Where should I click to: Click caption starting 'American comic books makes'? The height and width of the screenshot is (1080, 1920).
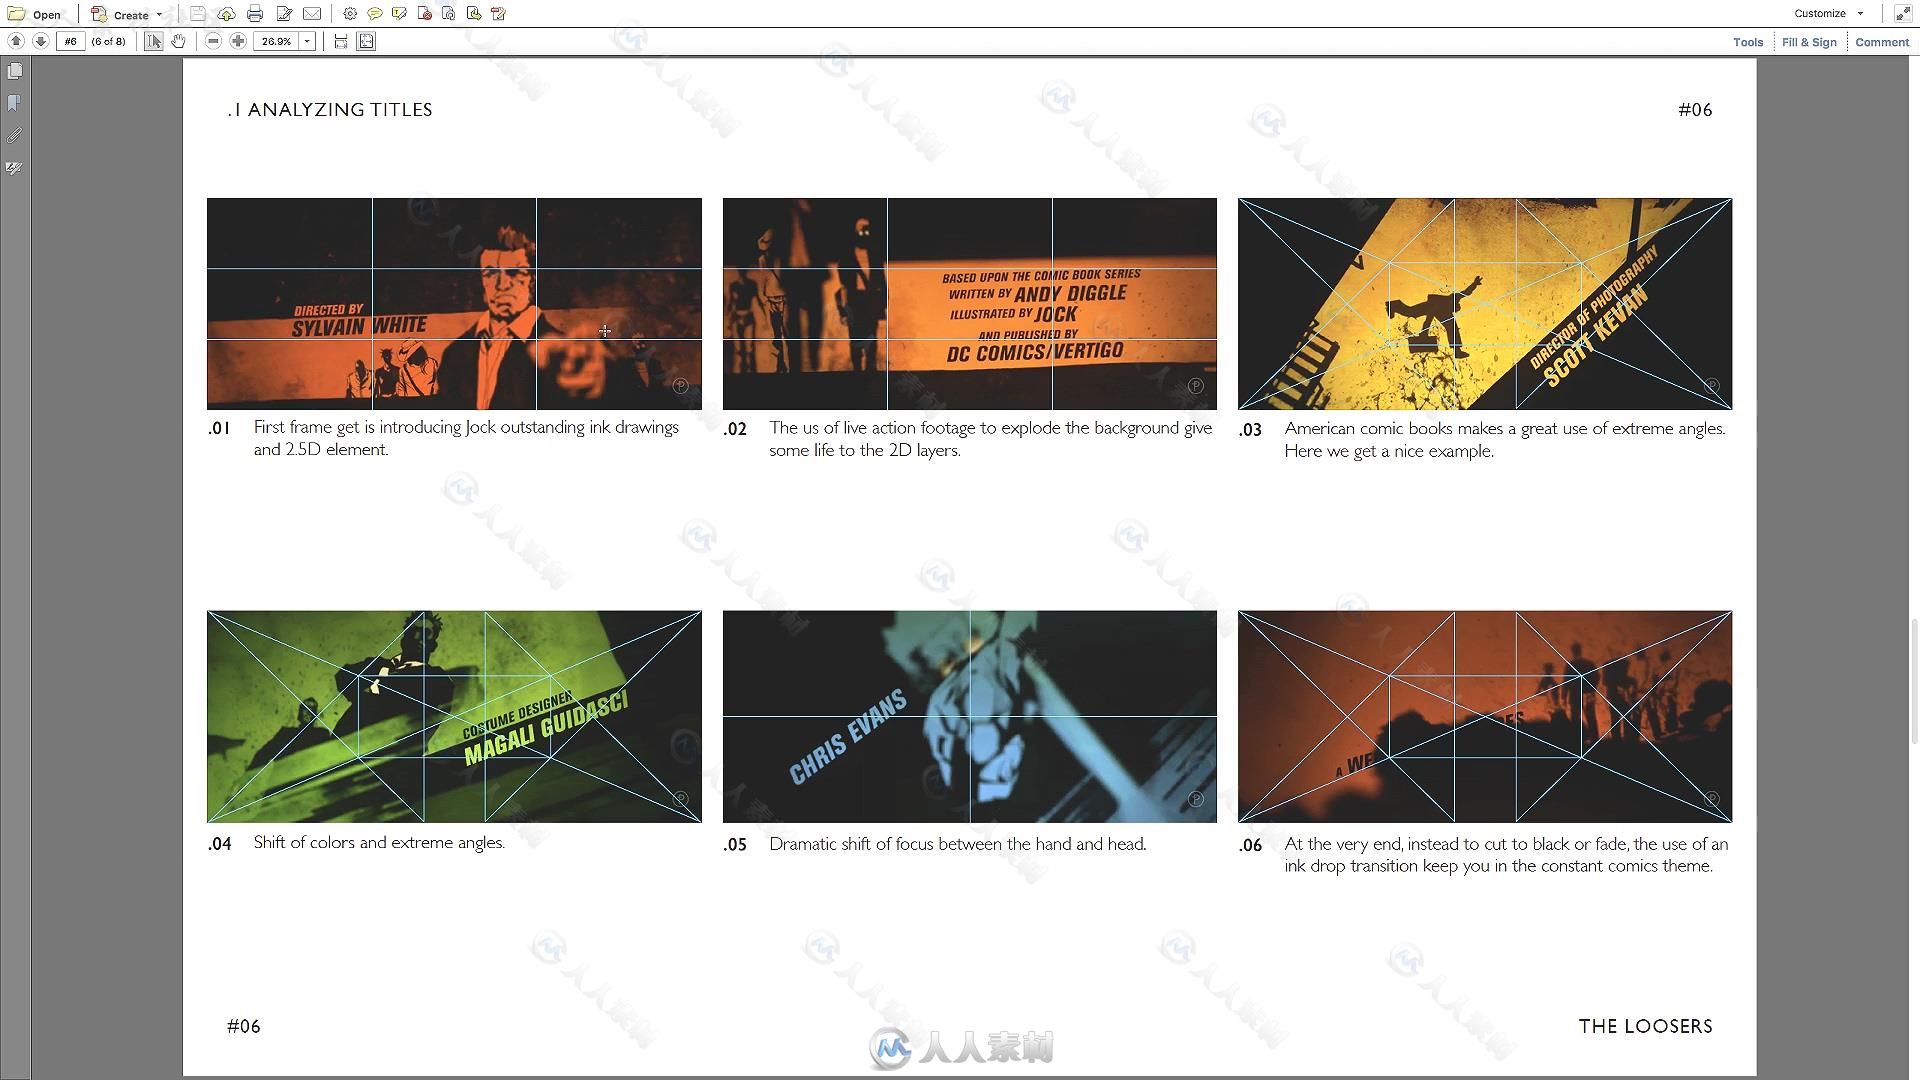(1505, 439)
